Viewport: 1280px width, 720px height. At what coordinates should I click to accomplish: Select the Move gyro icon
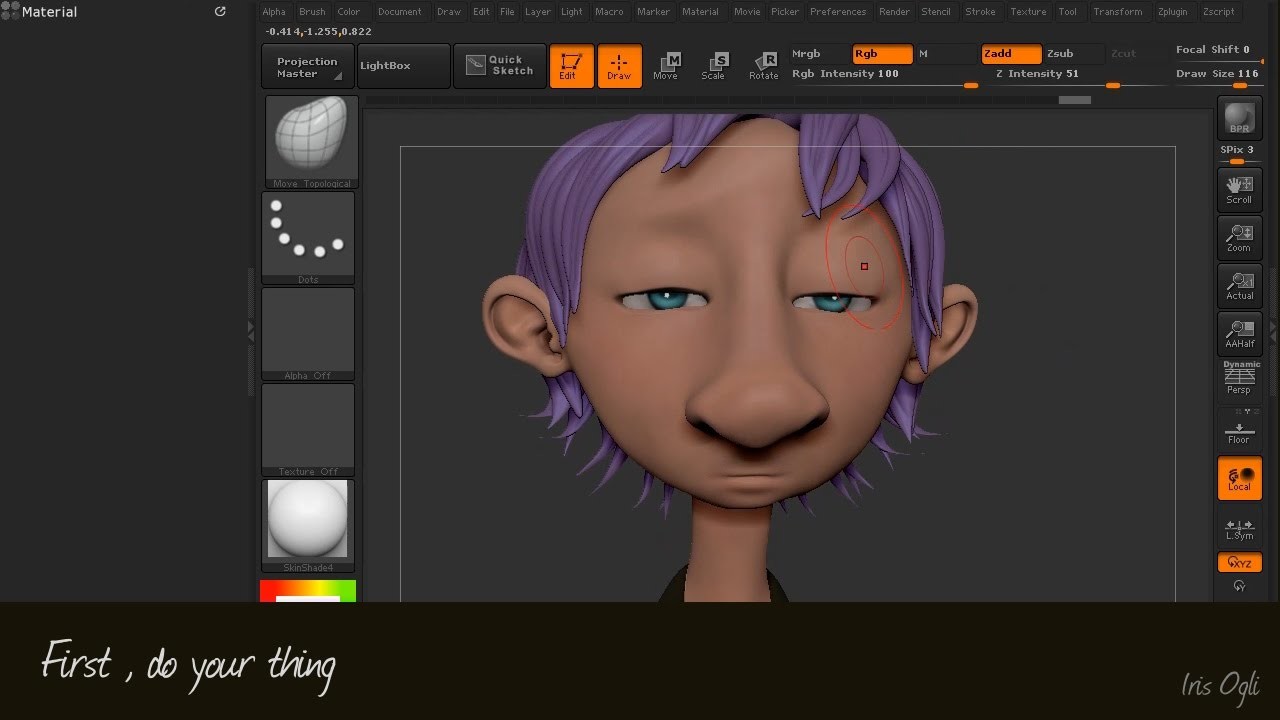667,65
